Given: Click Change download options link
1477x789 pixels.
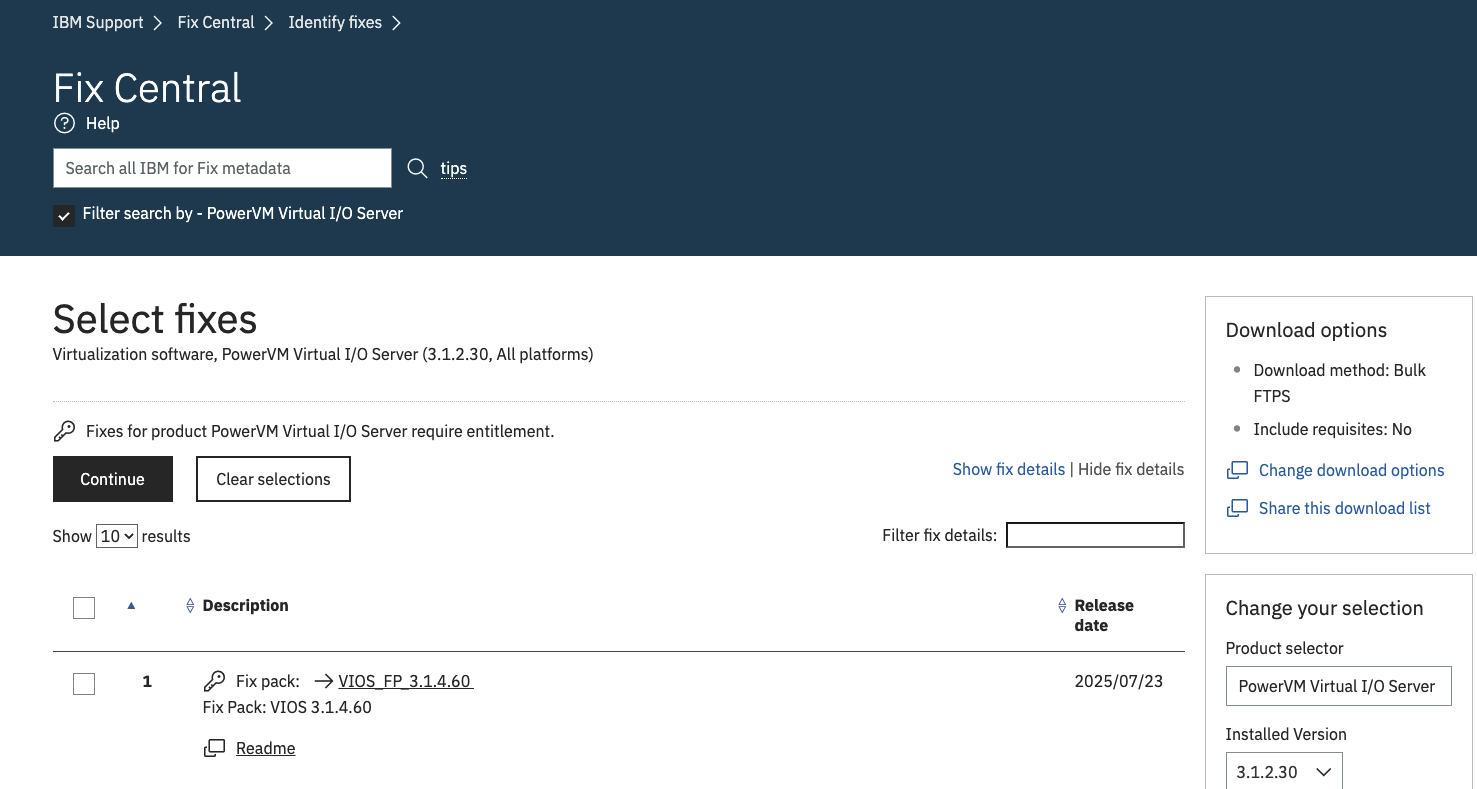Looking at the screenshot, I should point(1351,470).
